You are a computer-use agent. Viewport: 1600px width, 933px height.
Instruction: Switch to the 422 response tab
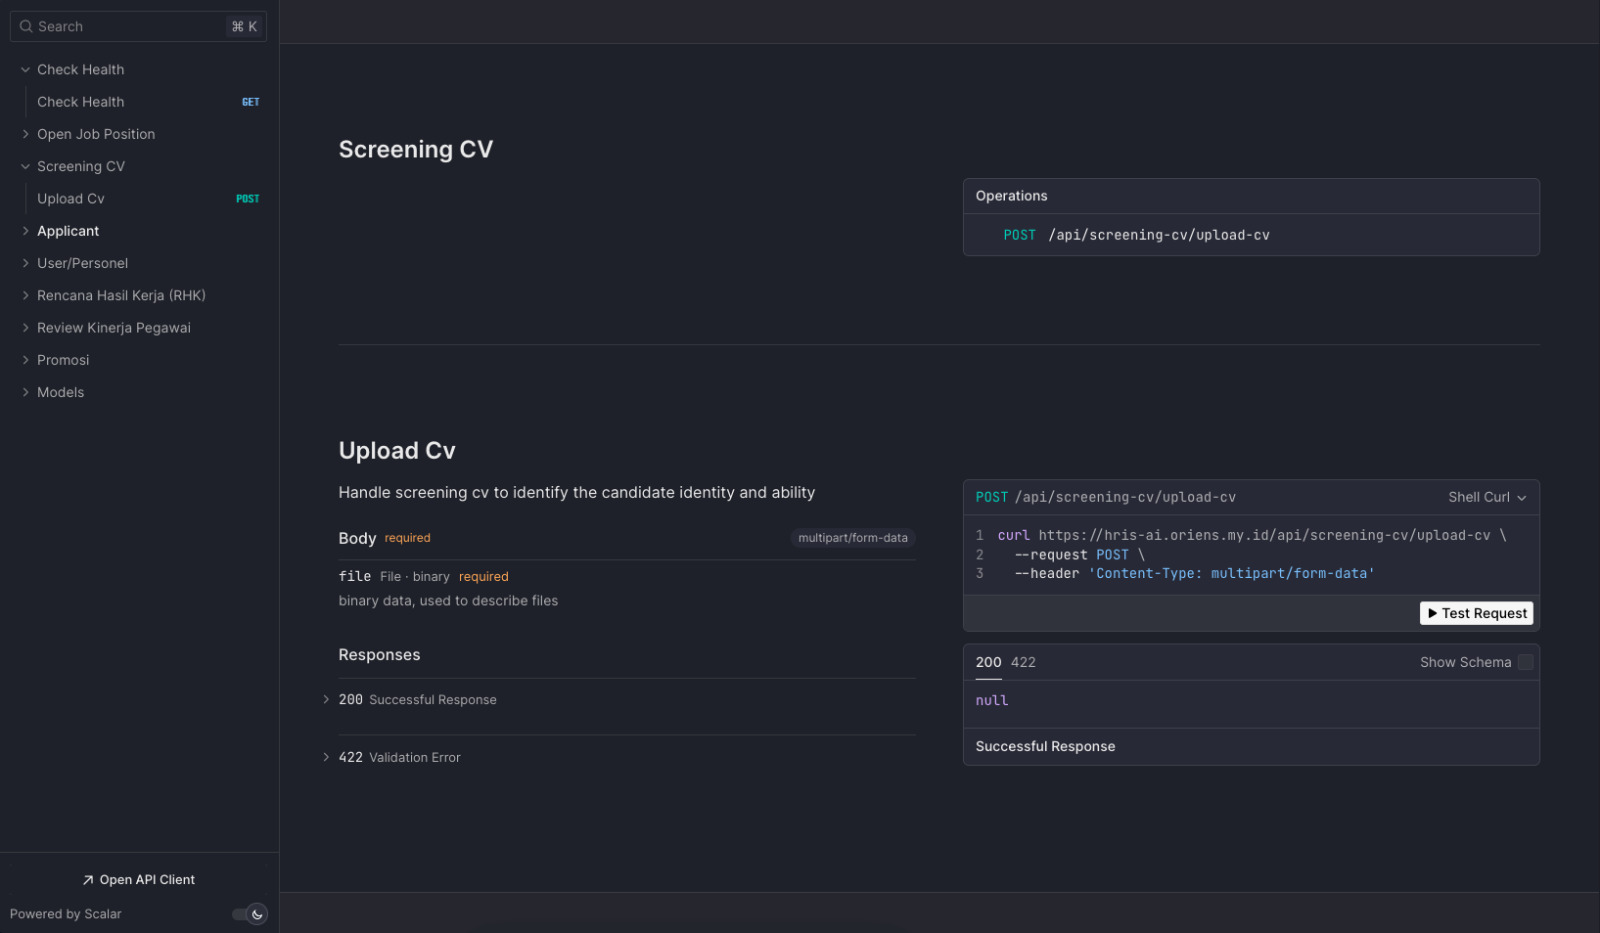click(1023, 662)
